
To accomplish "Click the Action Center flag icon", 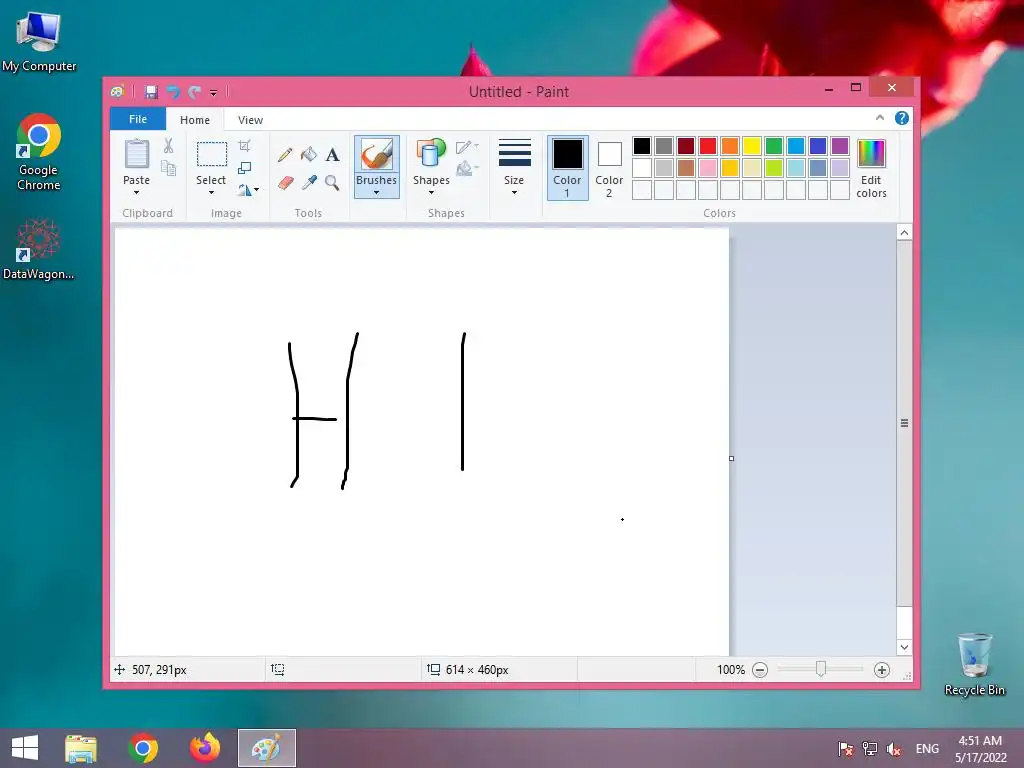I will click(846, 749).
